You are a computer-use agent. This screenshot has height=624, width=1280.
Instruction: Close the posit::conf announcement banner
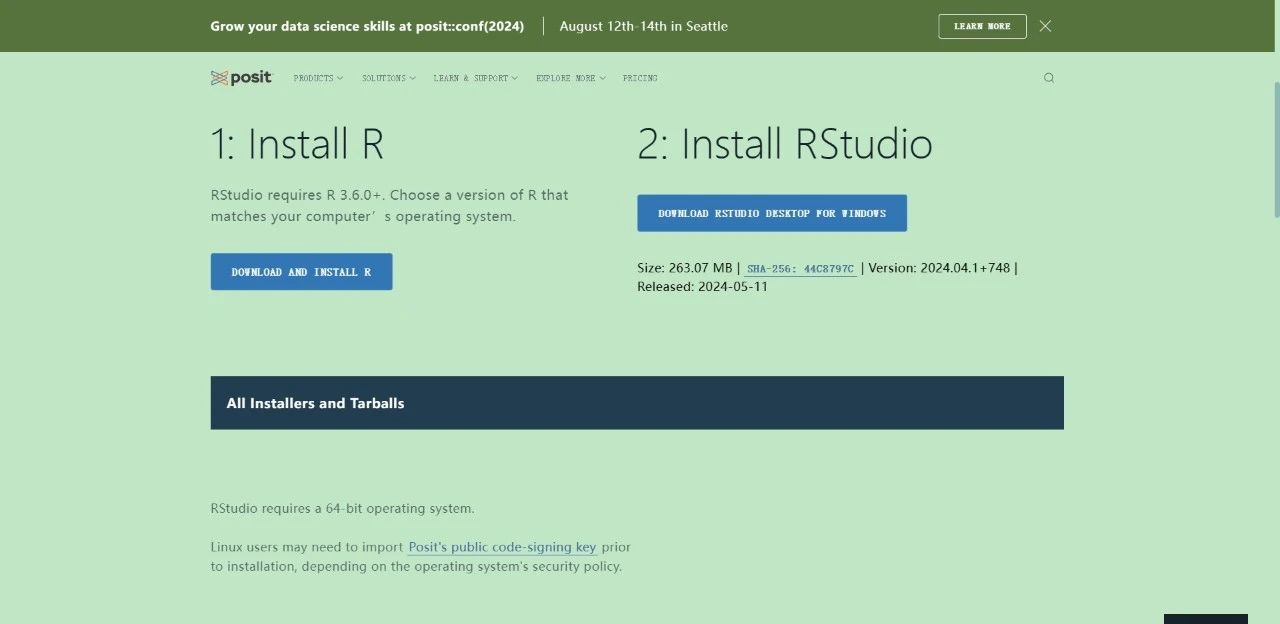[x=1045, y=26]
